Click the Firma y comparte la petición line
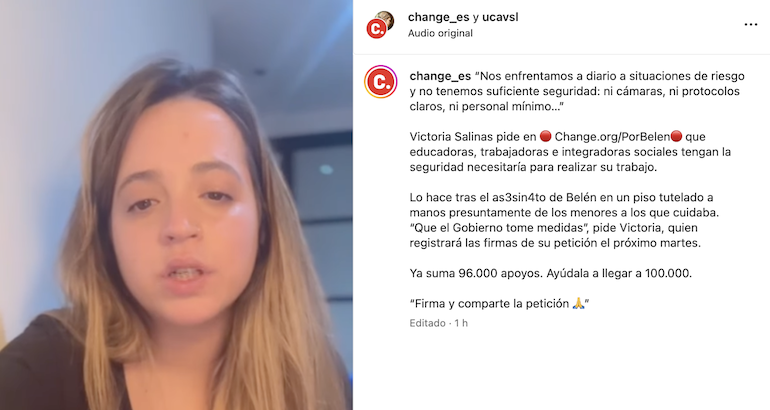This screenshot has height=410, width=770. (x=499, y=303)
